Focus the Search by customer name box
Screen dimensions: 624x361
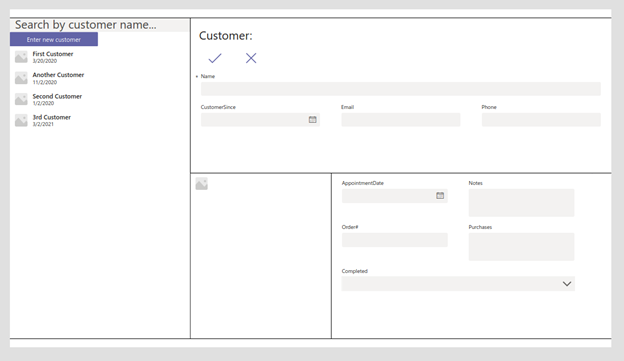[x=99, y=25]
